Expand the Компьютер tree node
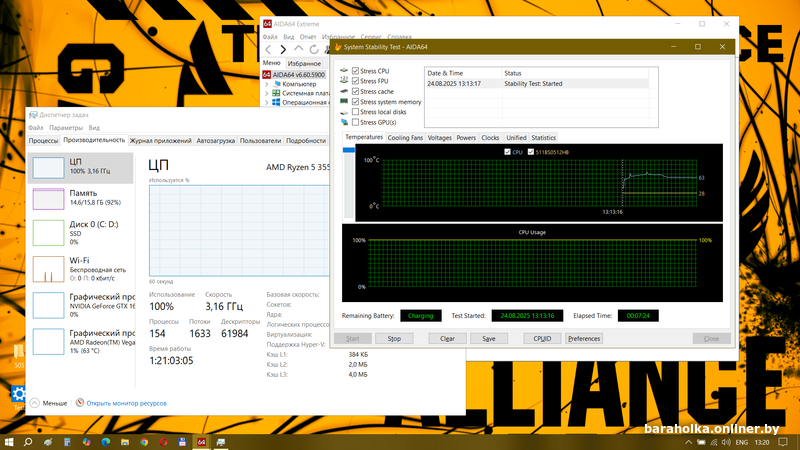 pos(267,84)
